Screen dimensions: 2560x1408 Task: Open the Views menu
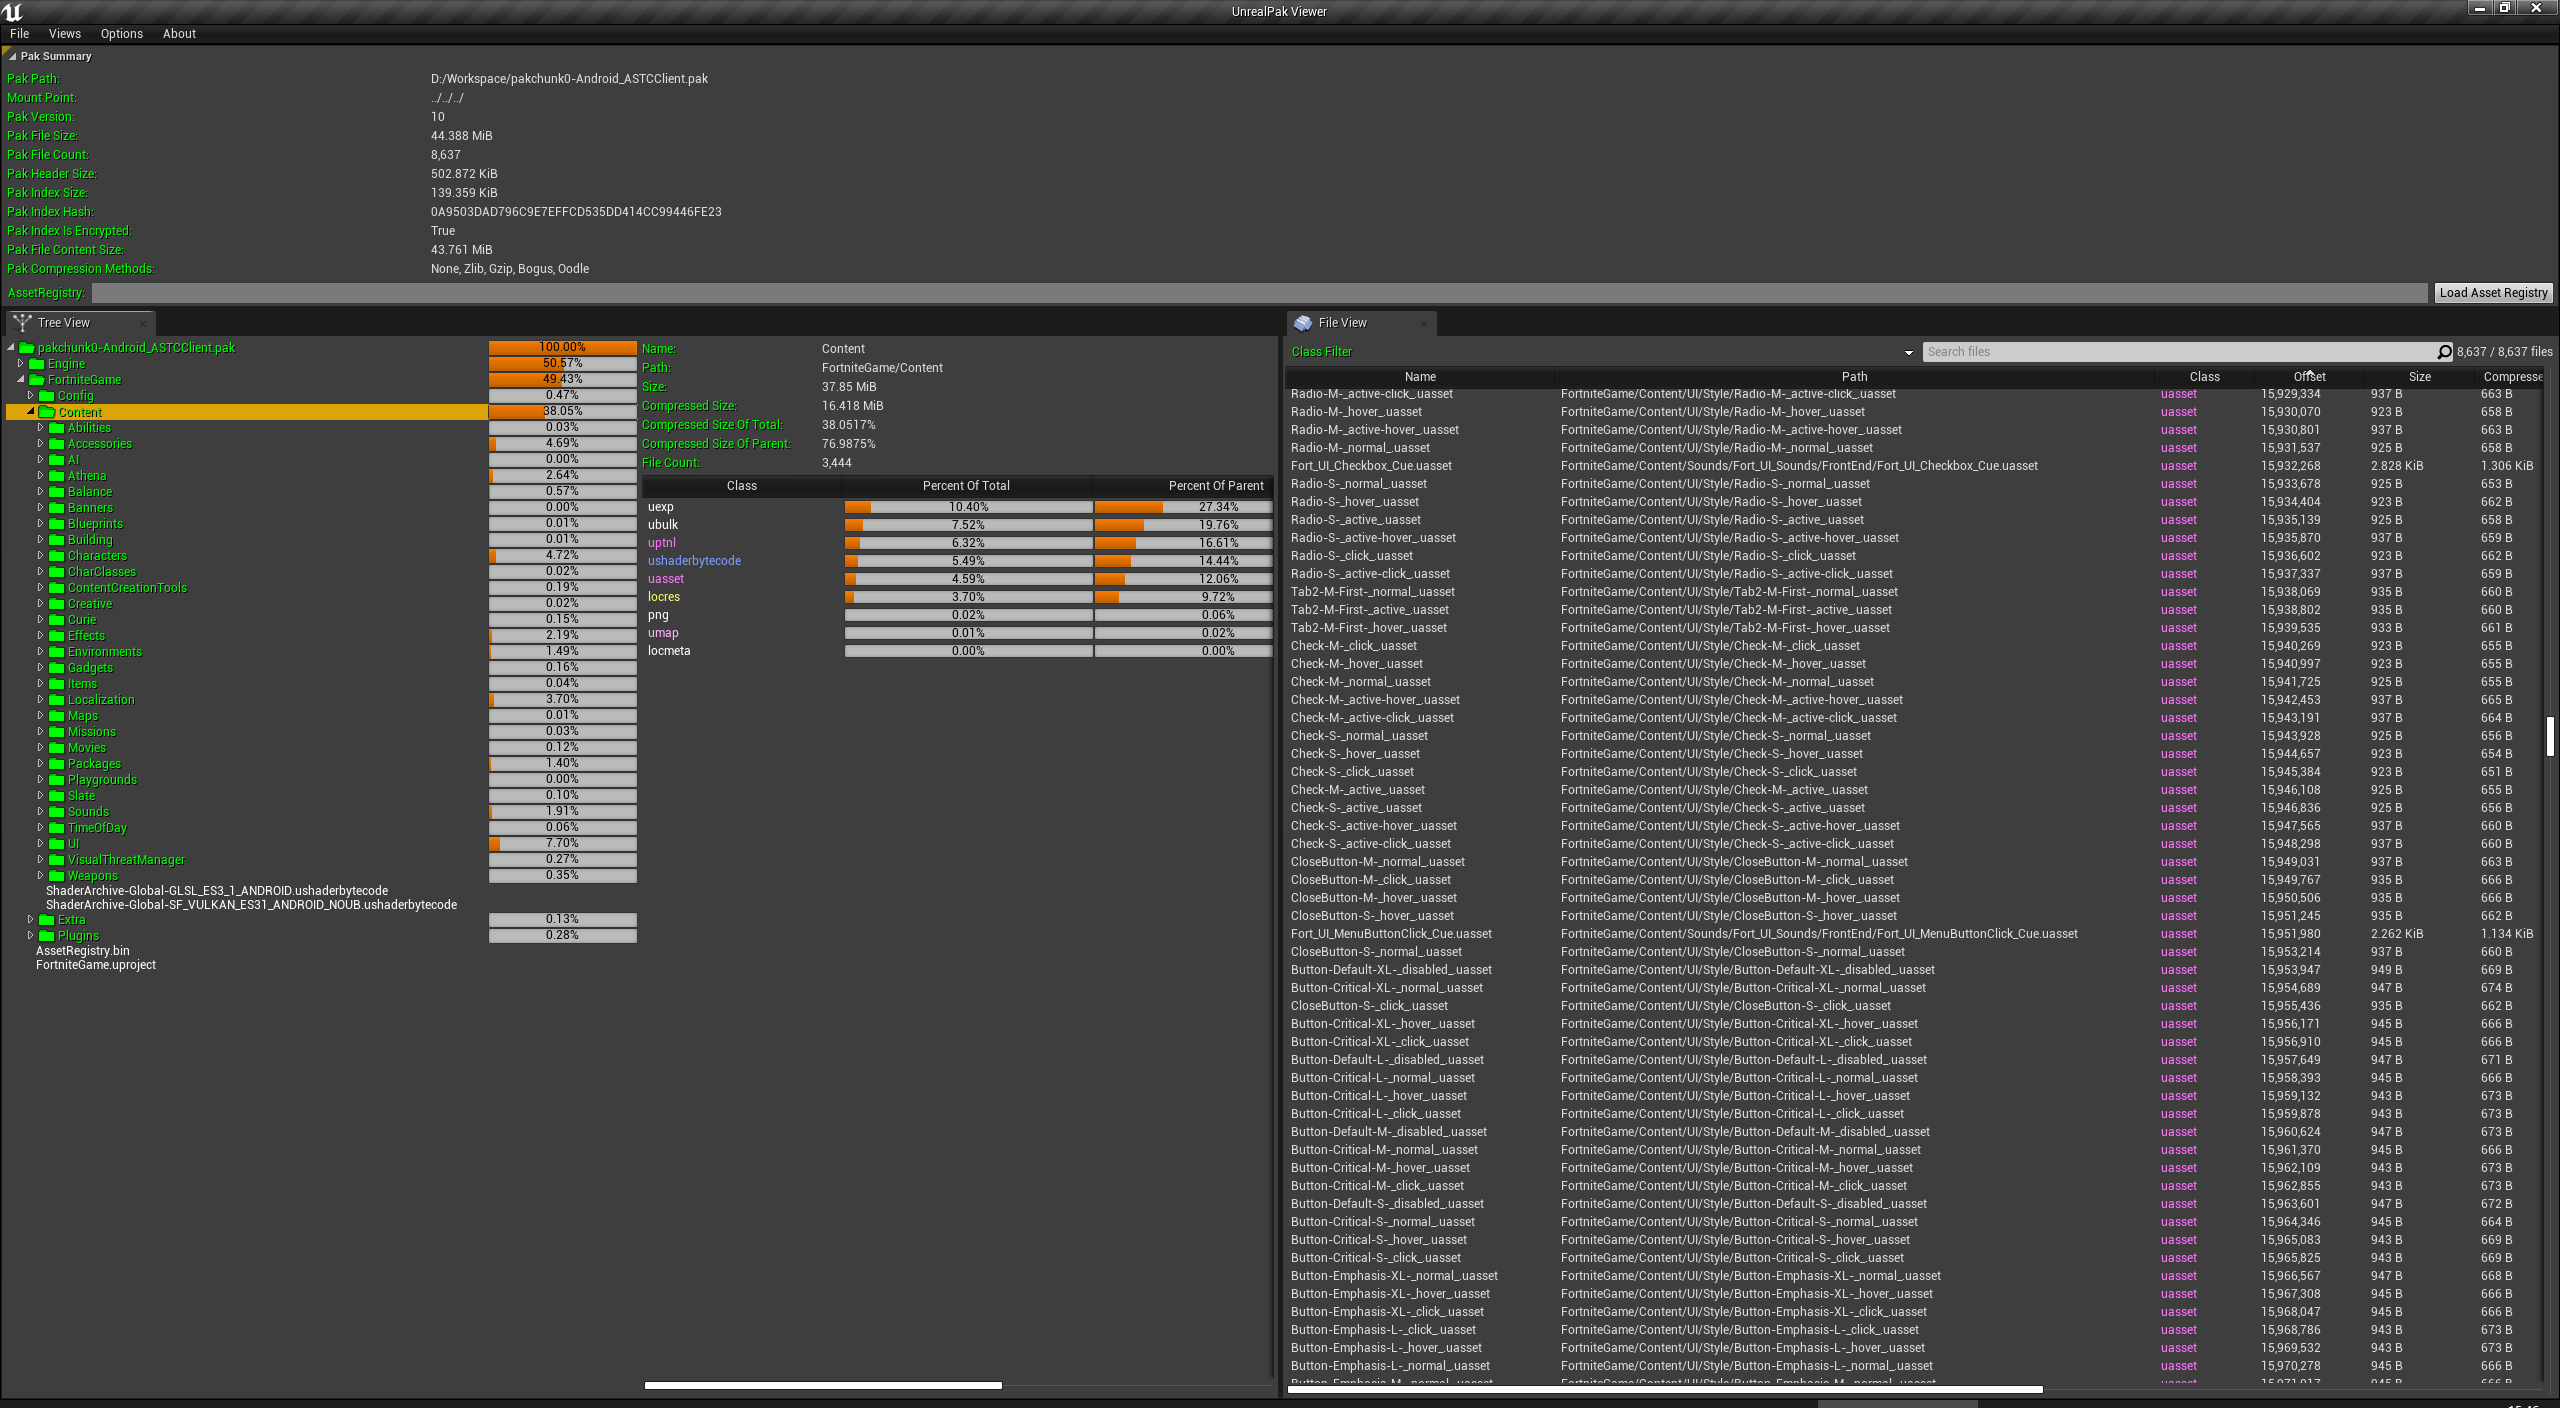64,34
